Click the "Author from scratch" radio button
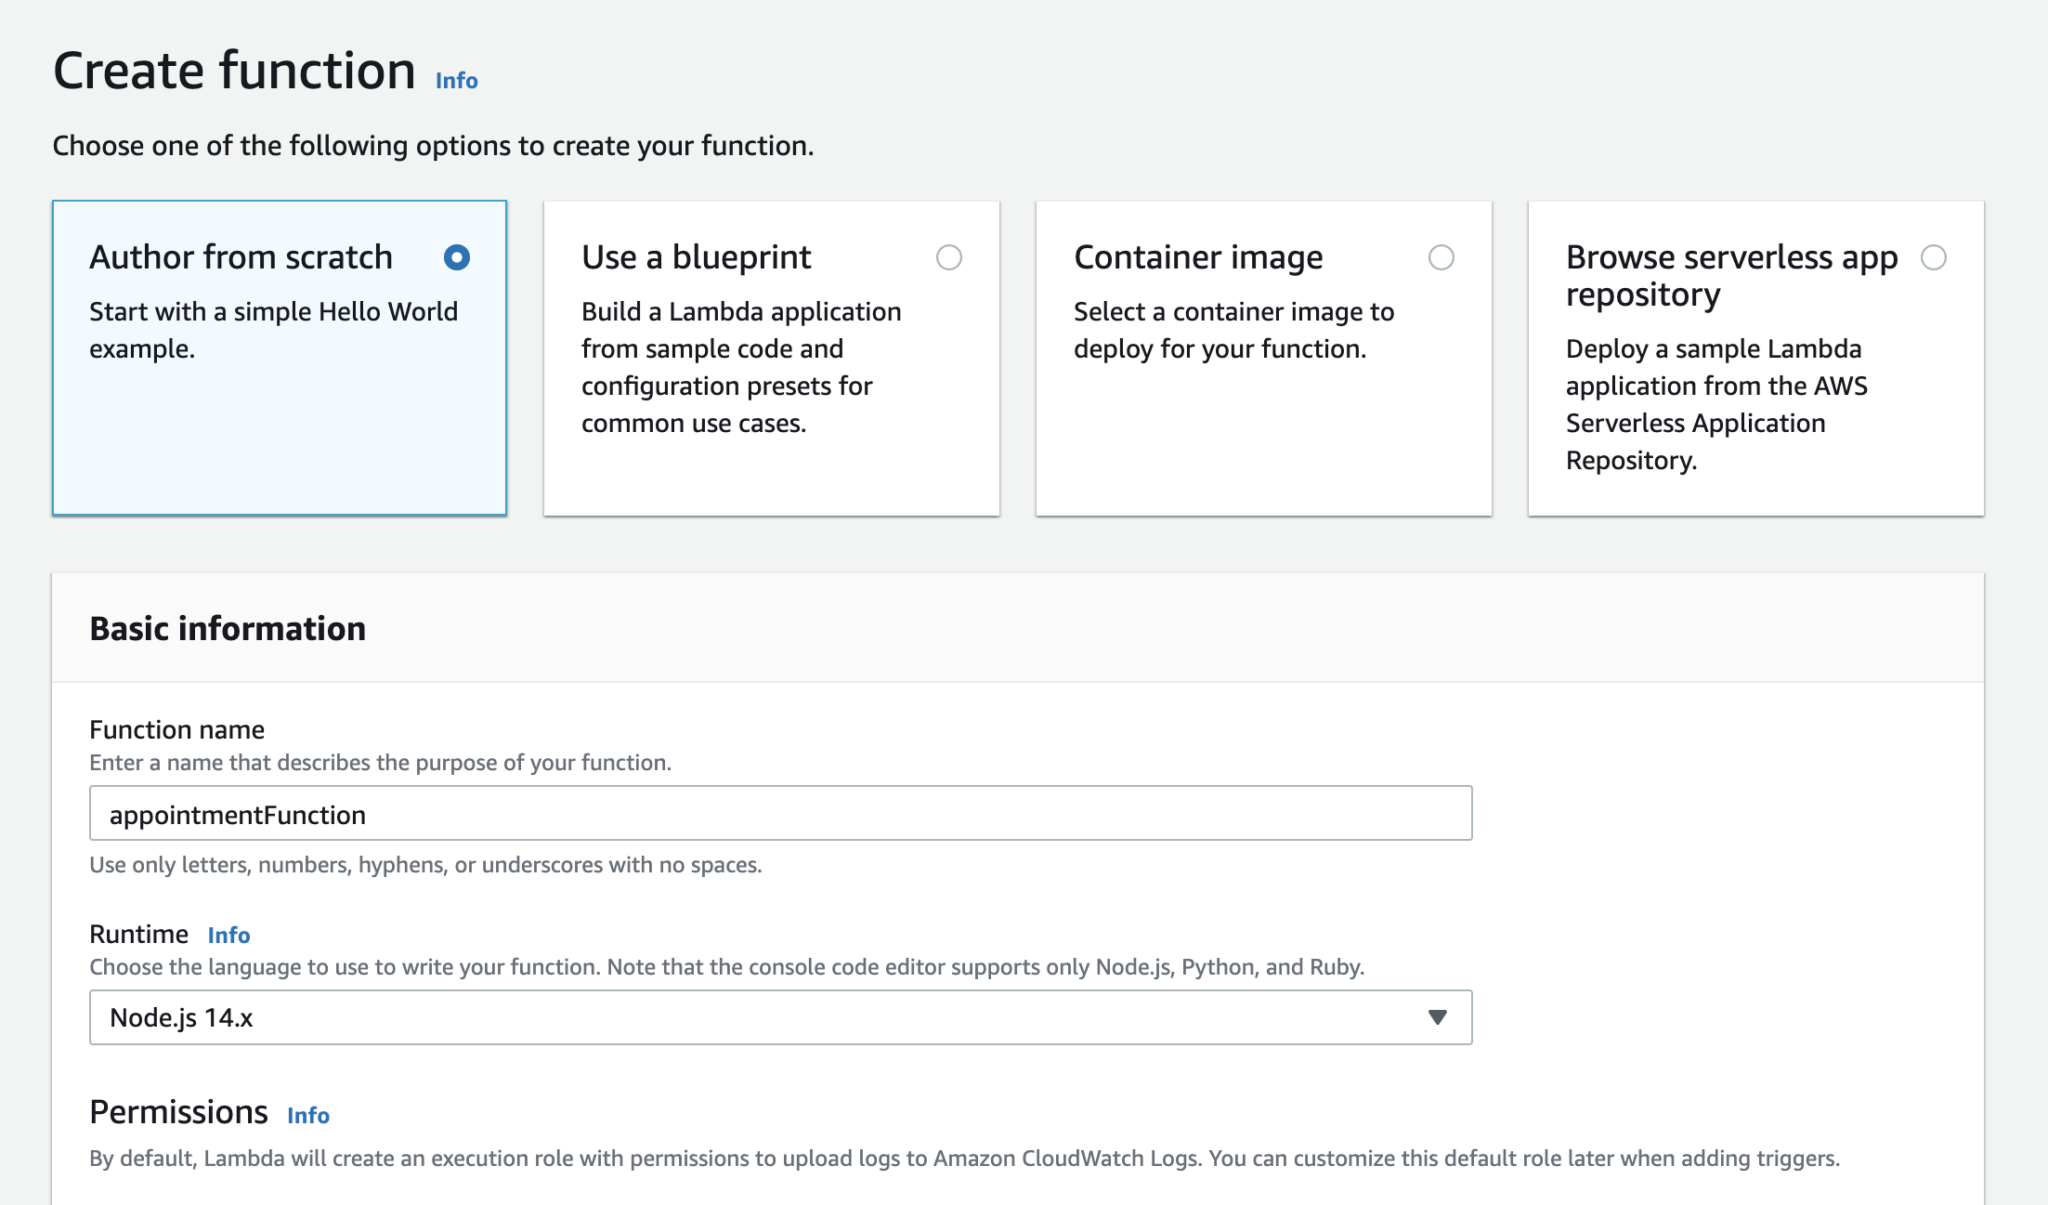 coord(456,258)
